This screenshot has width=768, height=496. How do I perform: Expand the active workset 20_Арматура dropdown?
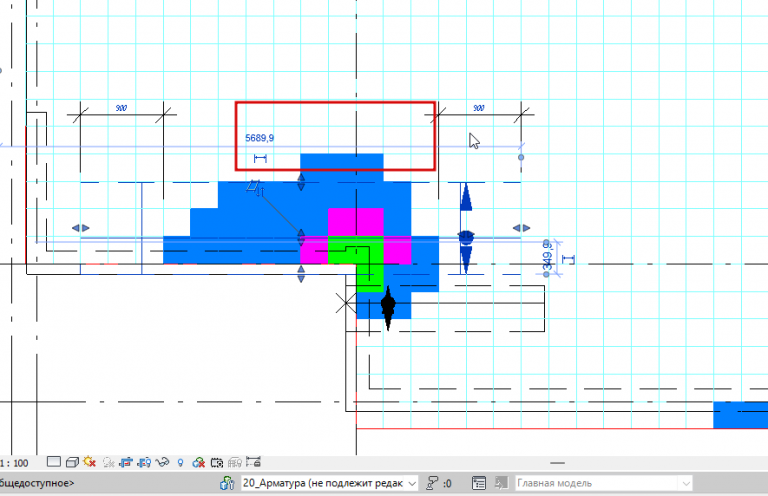click(330, 483)
